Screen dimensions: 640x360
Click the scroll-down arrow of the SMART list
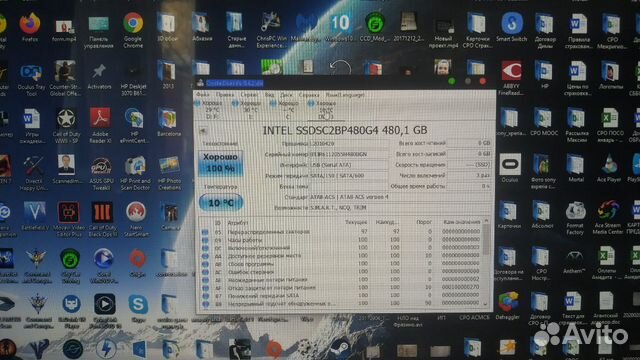486,304
